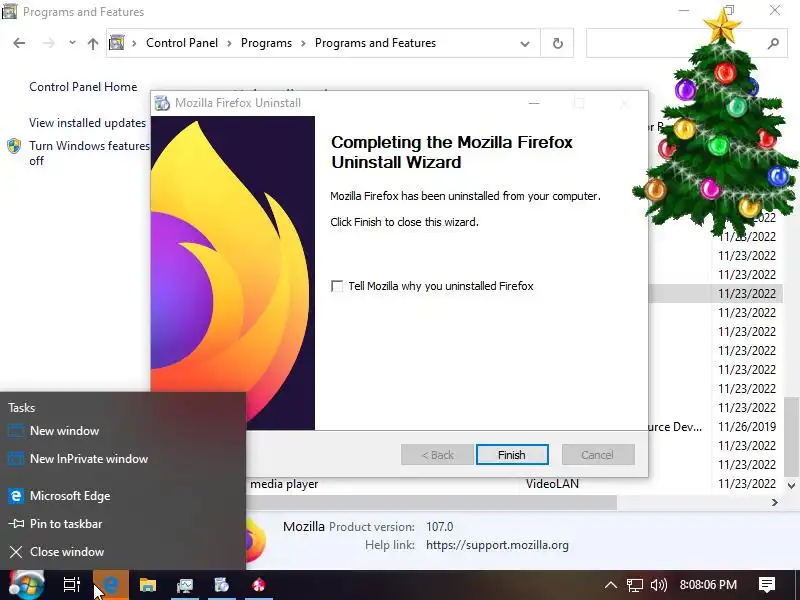Click the taskbar clock 8:08:06 PM
Screen dimensions: 800x600
coord(708,585)
